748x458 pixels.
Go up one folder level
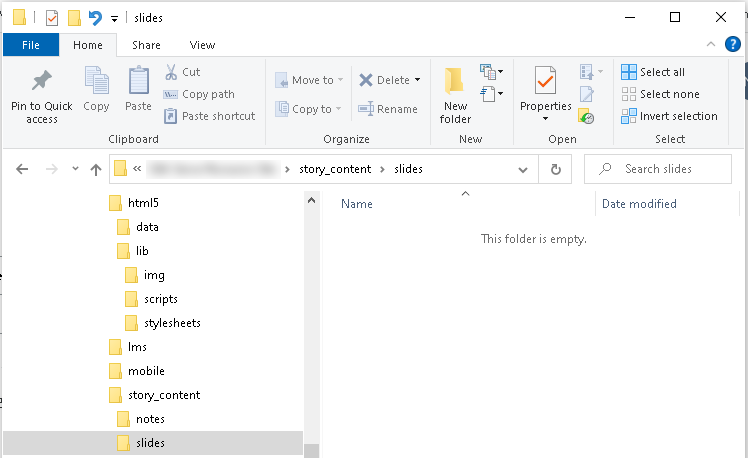coord(96,169)
